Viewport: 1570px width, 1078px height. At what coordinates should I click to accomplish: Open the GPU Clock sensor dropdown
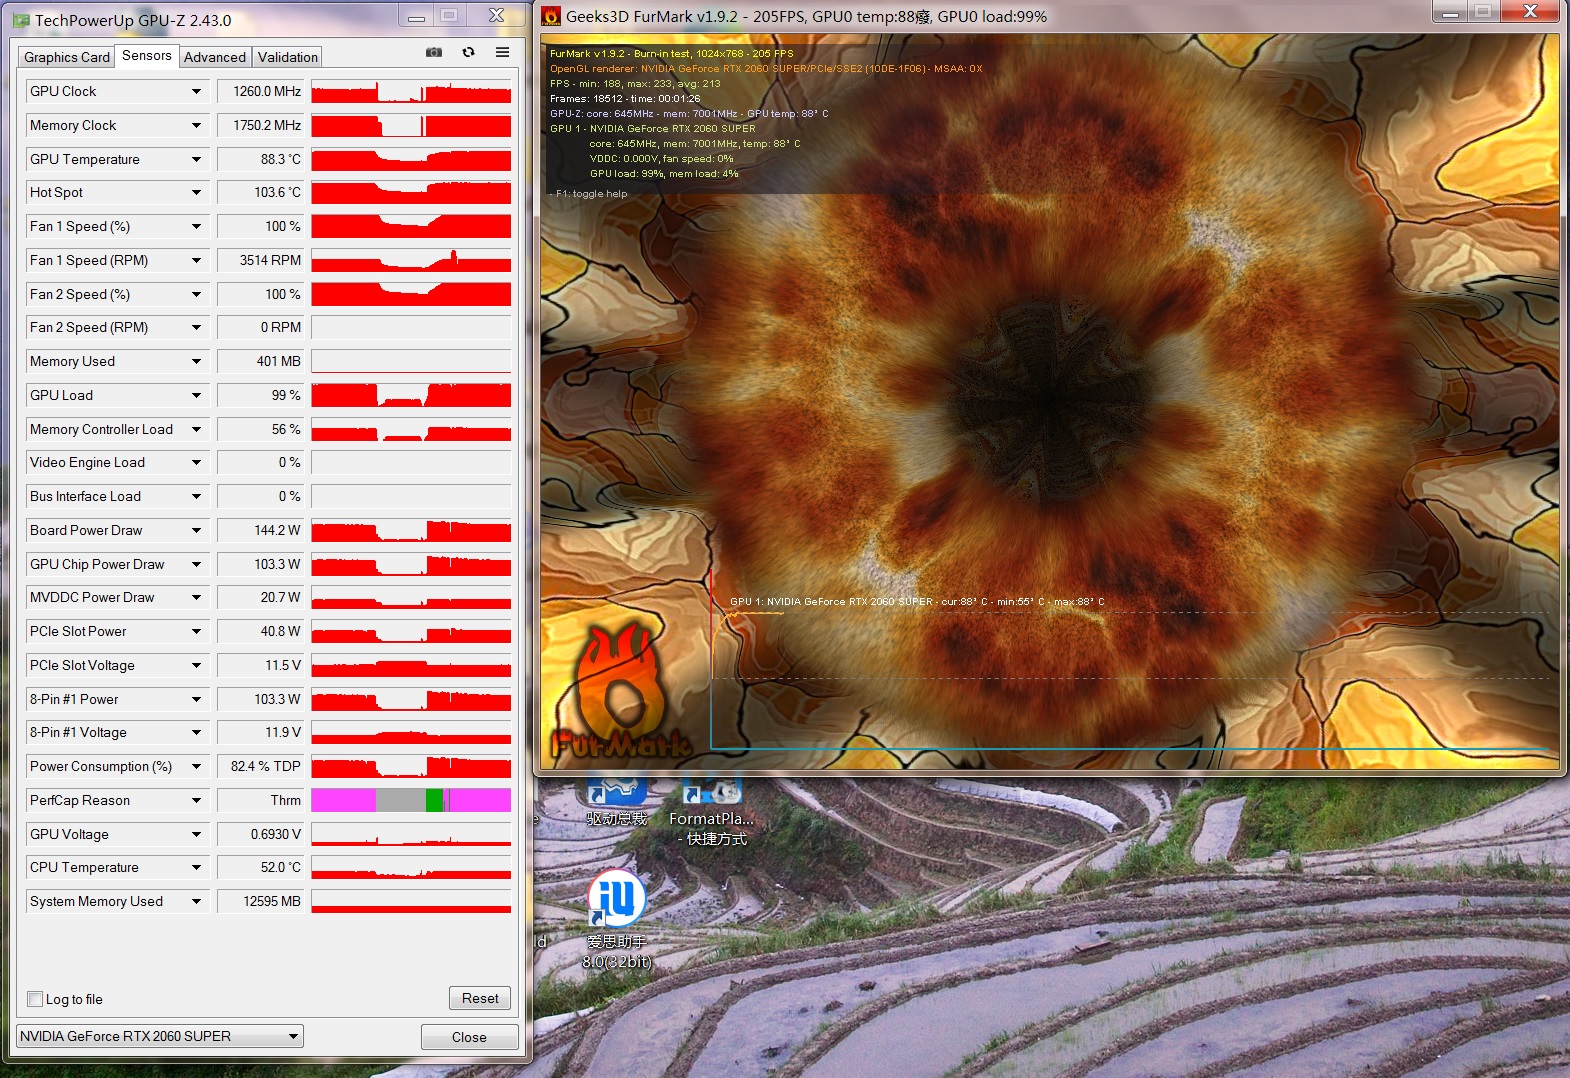(x=196, y=91)
